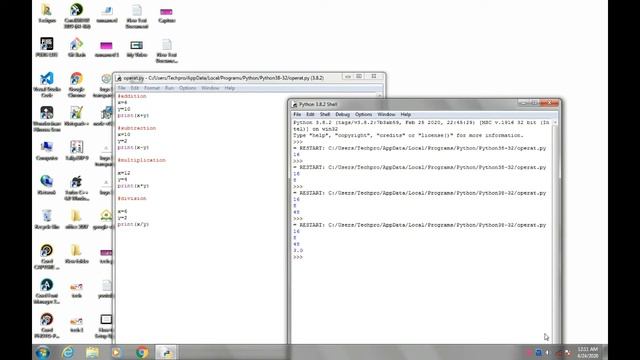640x360 pixels.
Task: Select the PUBG LITE desktop shortcut
Action: [x=47, y=47]
